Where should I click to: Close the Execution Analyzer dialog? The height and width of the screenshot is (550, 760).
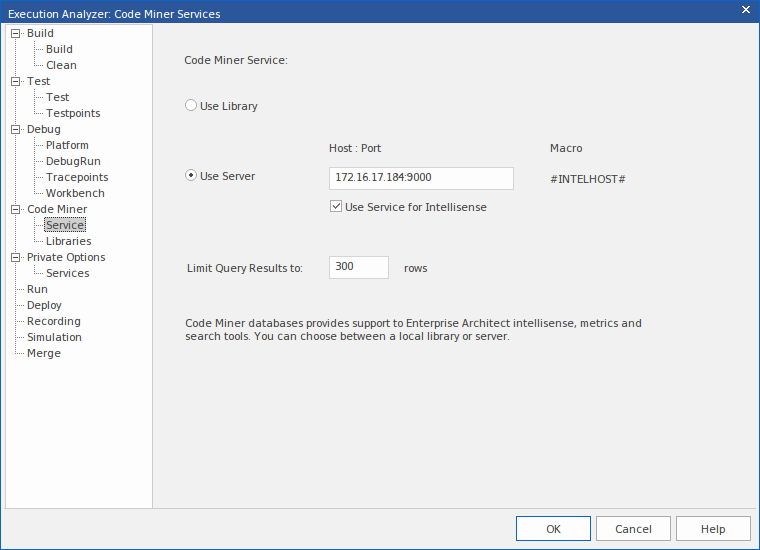[x=745, y=11]
